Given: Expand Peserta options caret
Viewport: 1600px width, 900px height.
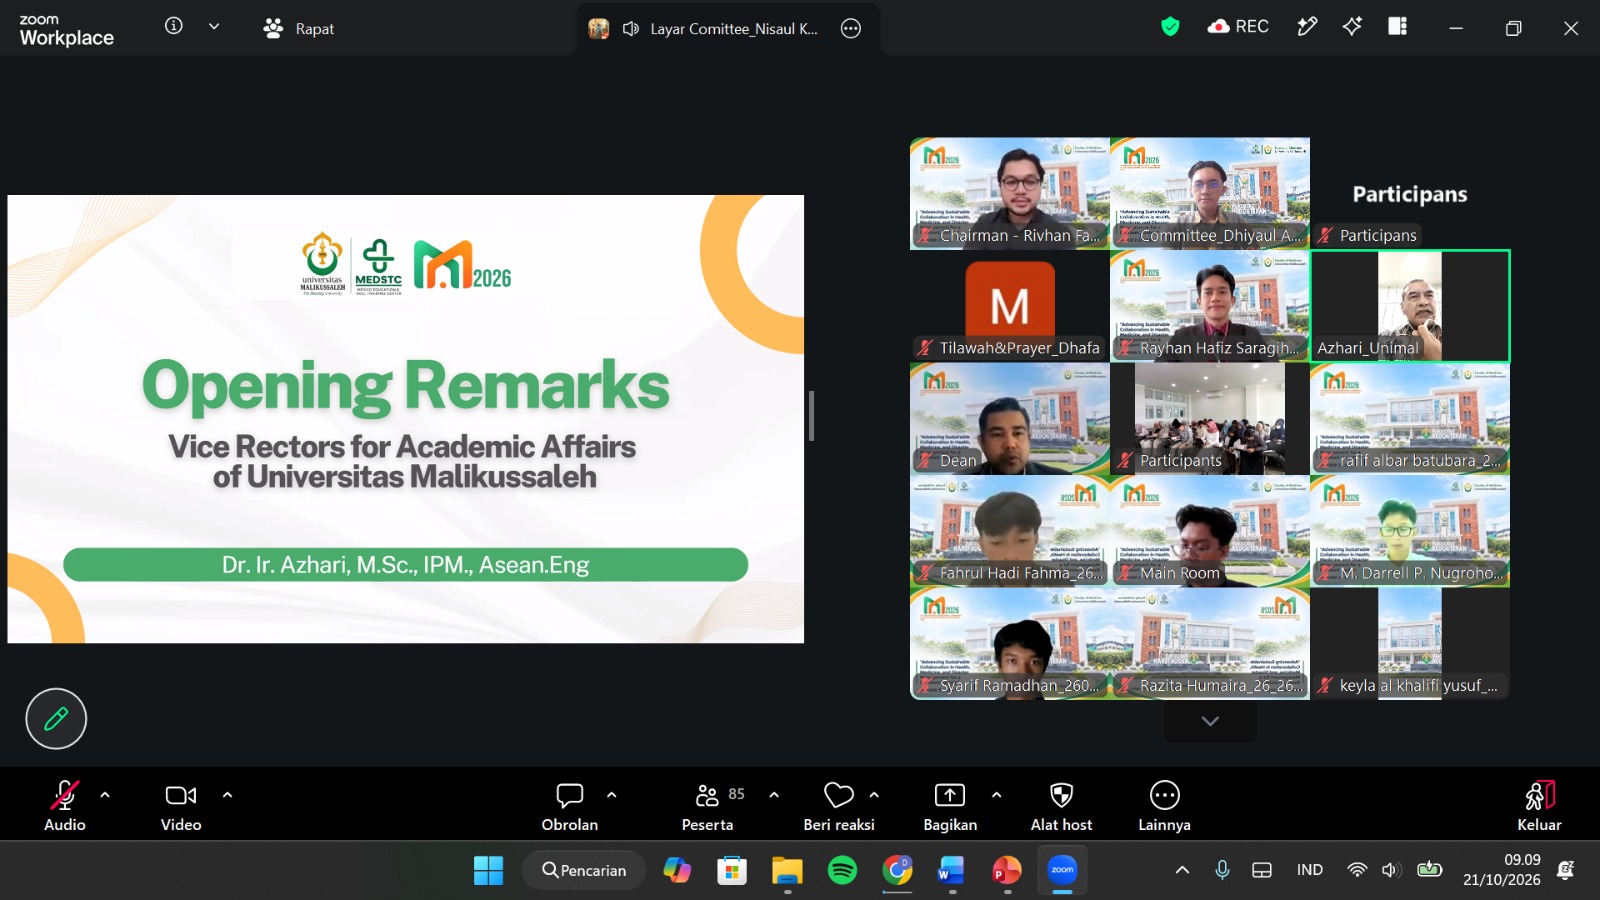Looking at the screenshot, I should pos(774,795).
